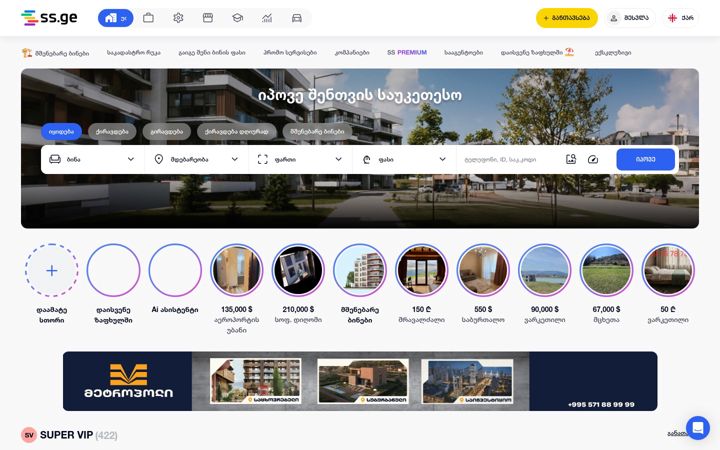Click the შესვლა login button
Image resolution: width=720 pixels, height=450 pixels.
tap(629, 18)
